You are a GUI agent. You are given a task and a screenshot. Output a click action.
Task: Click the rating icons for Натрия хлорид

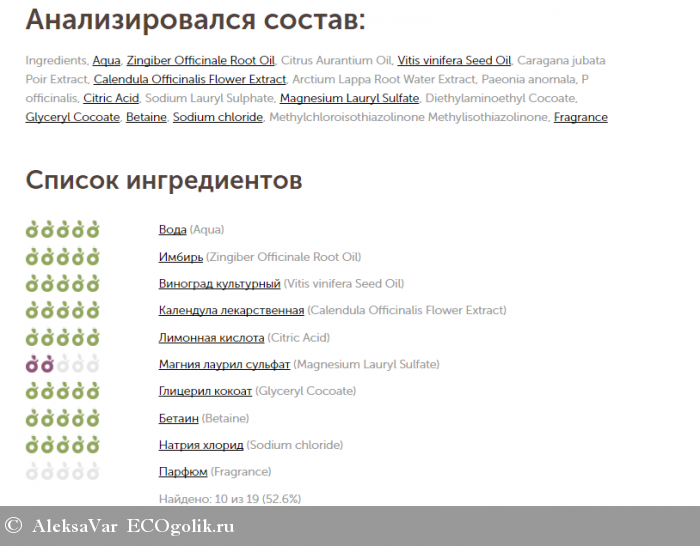(x=62, y=444)
